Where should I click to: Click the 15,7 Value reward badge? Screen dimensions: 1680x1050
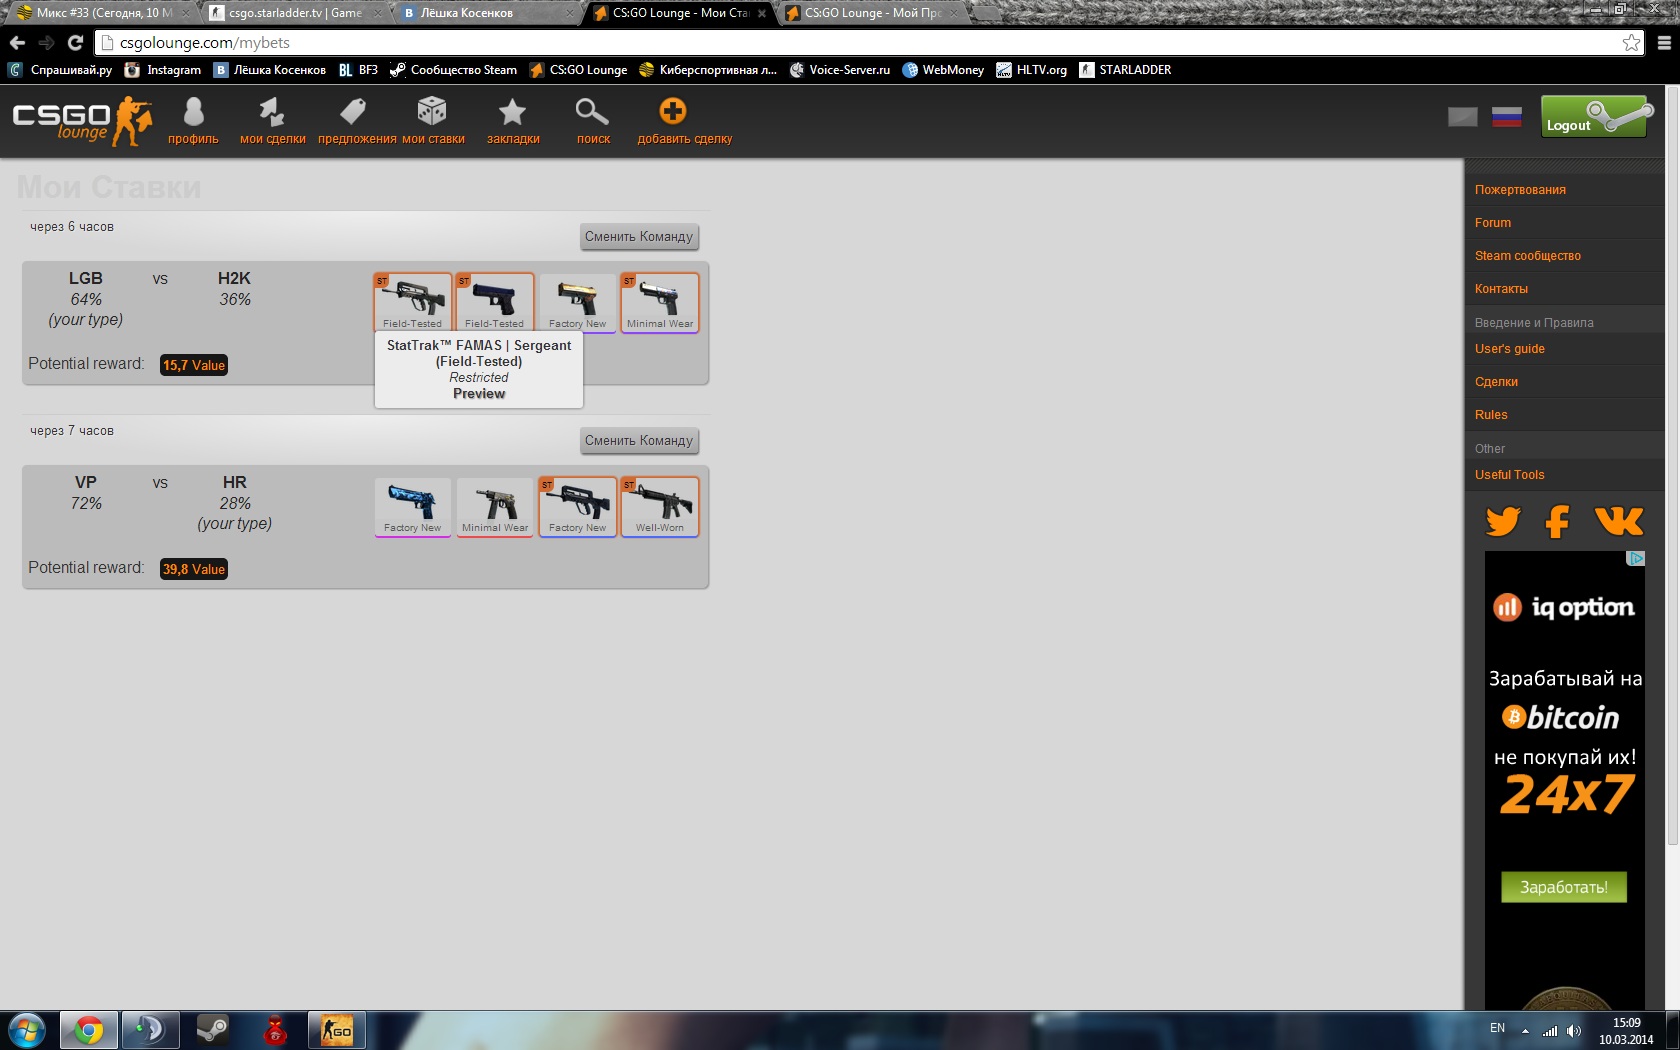[194, 365]
